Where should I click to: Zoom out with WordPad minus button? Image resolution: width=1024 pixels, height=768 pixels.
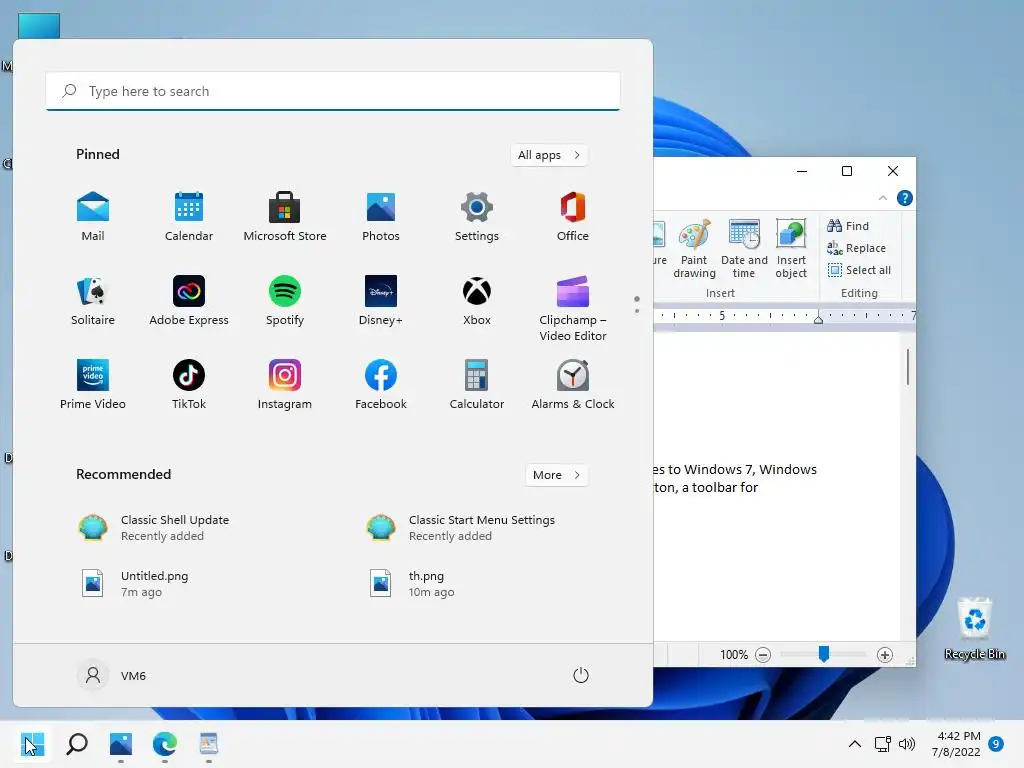(763, 654)
